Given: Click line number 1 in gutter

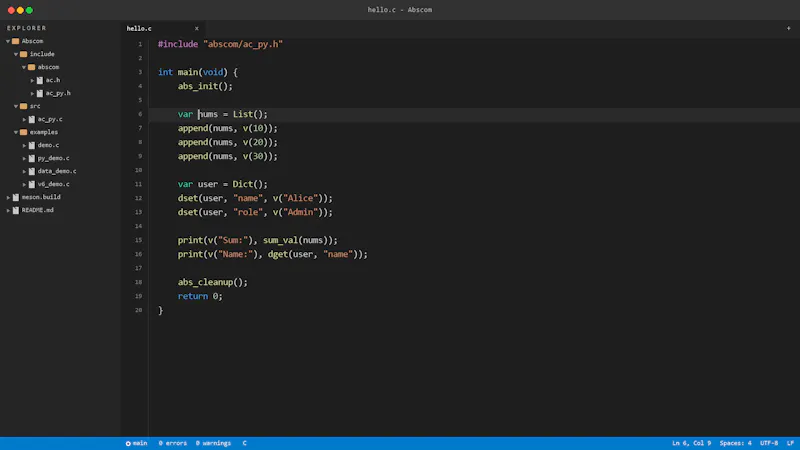Looking at the screenshot, I should (140, 44).
